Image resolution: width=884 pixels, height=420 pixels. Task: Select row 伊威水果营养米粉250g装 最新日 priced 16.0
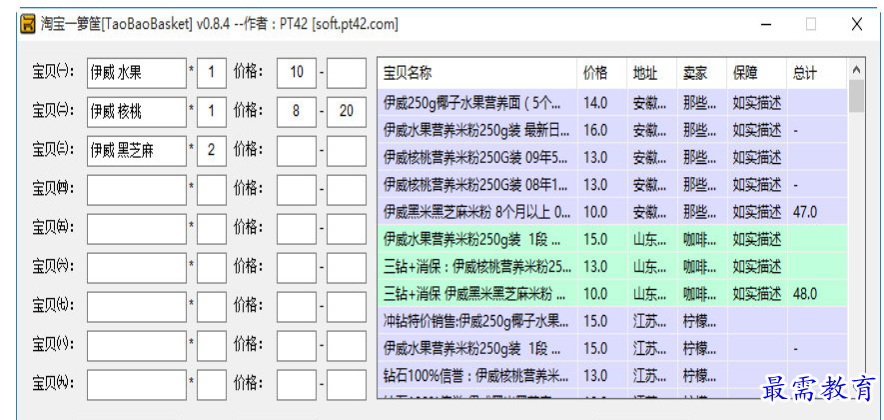pos(613,130)
